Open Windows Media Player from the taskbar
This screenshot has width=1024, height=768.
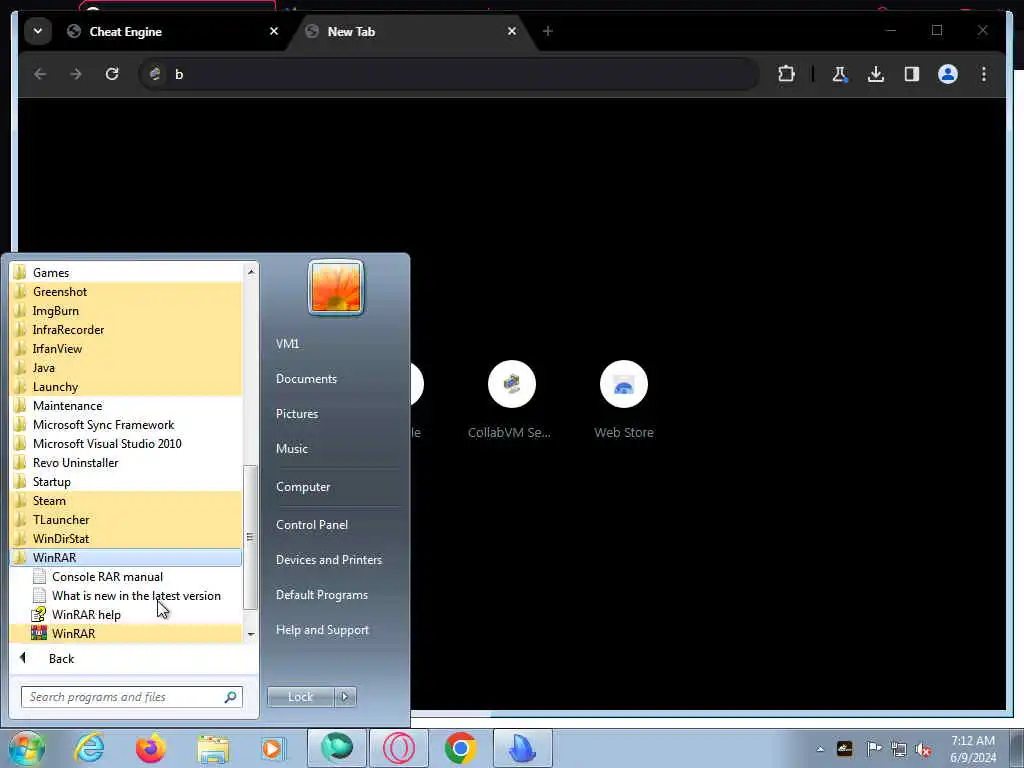273,748
